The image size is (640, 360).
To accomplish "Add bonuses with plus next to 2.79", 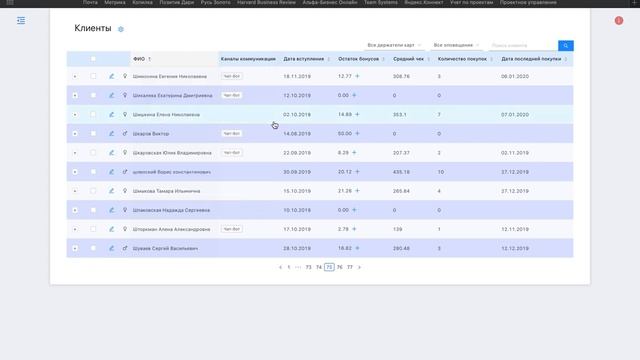I will [354, 229].
